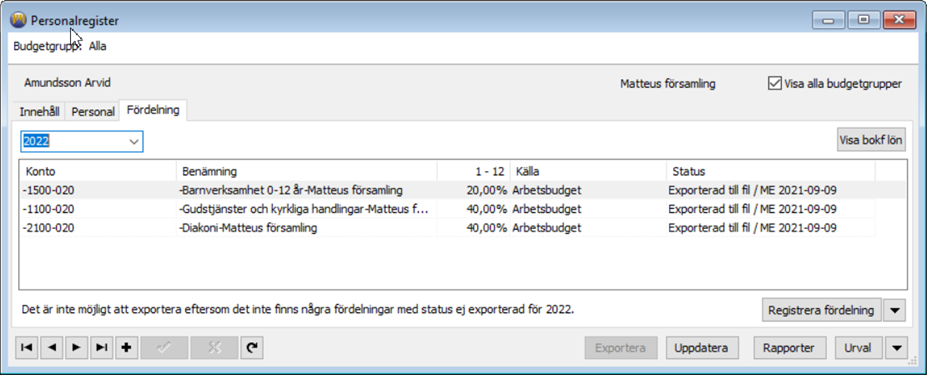Toggle Visa alla budgetgrupper checkbox

[774, 83]
